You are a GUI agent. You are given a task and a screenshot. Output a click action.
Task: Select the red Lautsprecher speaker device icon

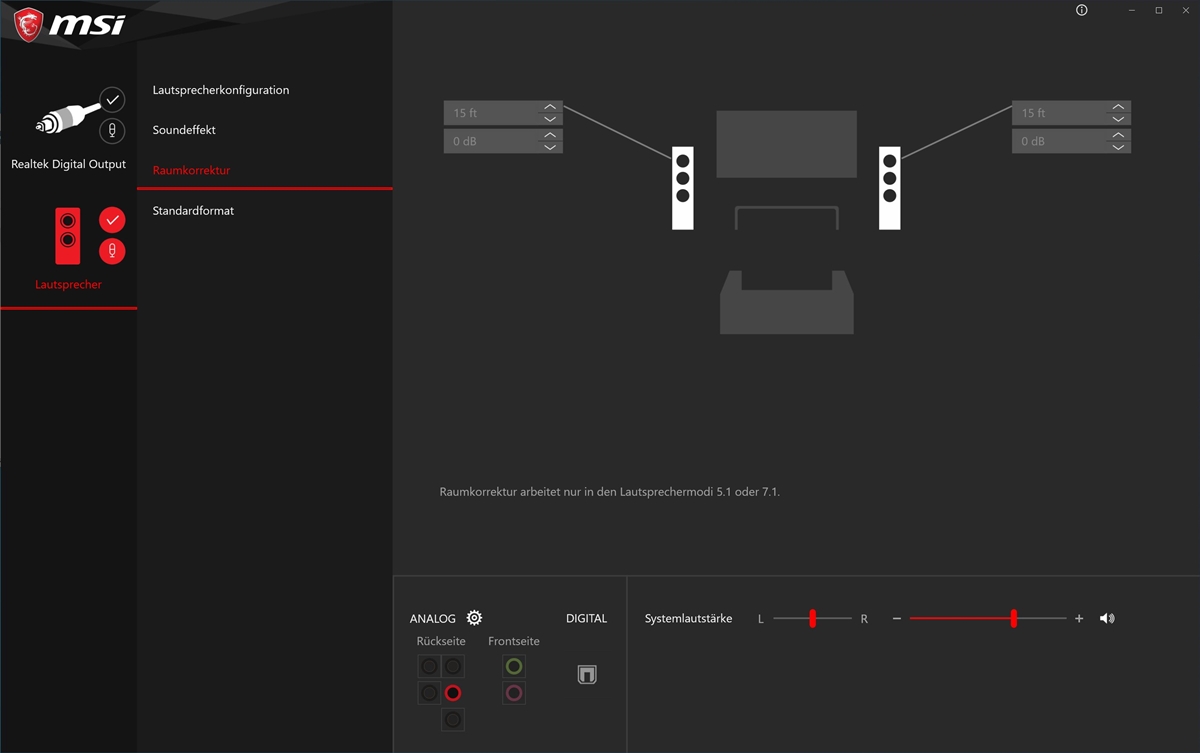68,236
